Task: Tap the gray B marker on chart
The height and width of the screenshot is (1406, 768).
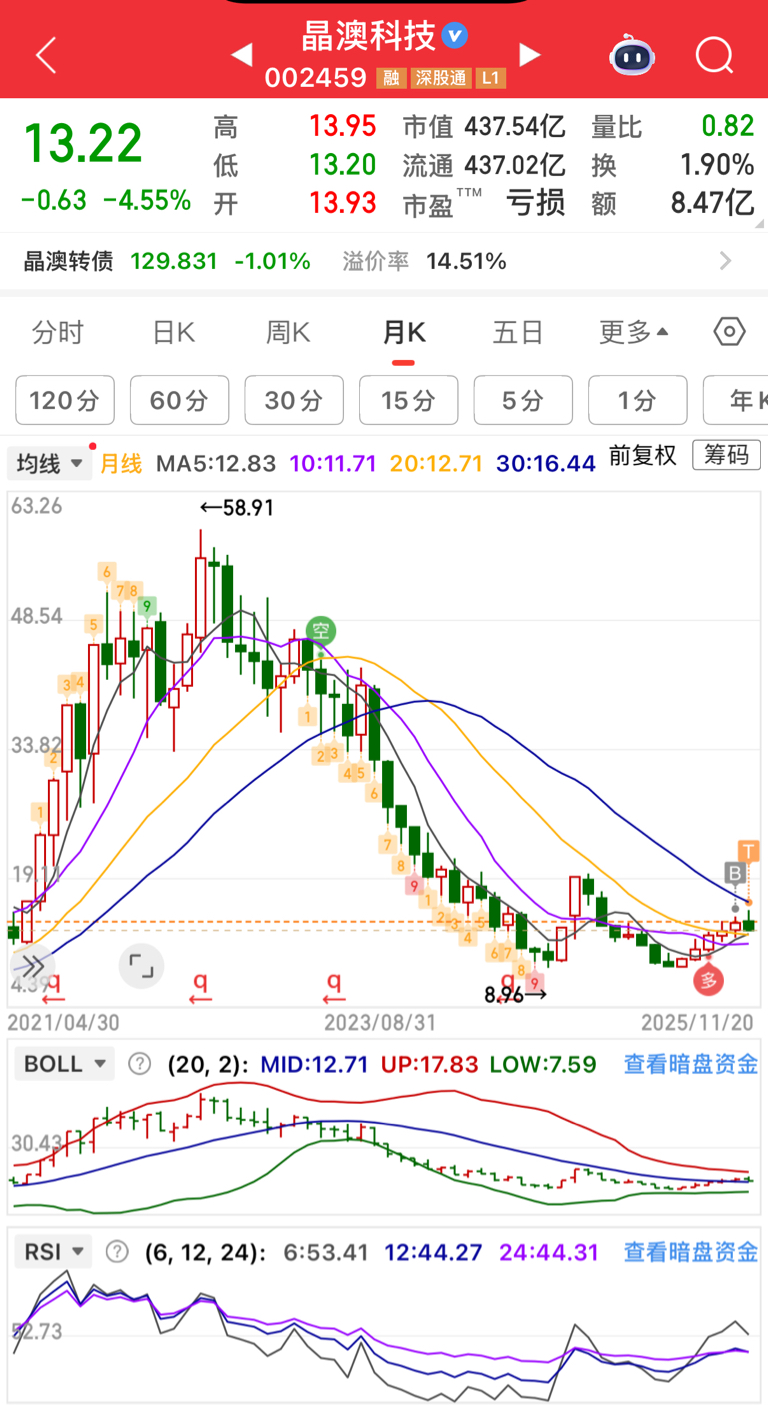Action: pos(735,874)
